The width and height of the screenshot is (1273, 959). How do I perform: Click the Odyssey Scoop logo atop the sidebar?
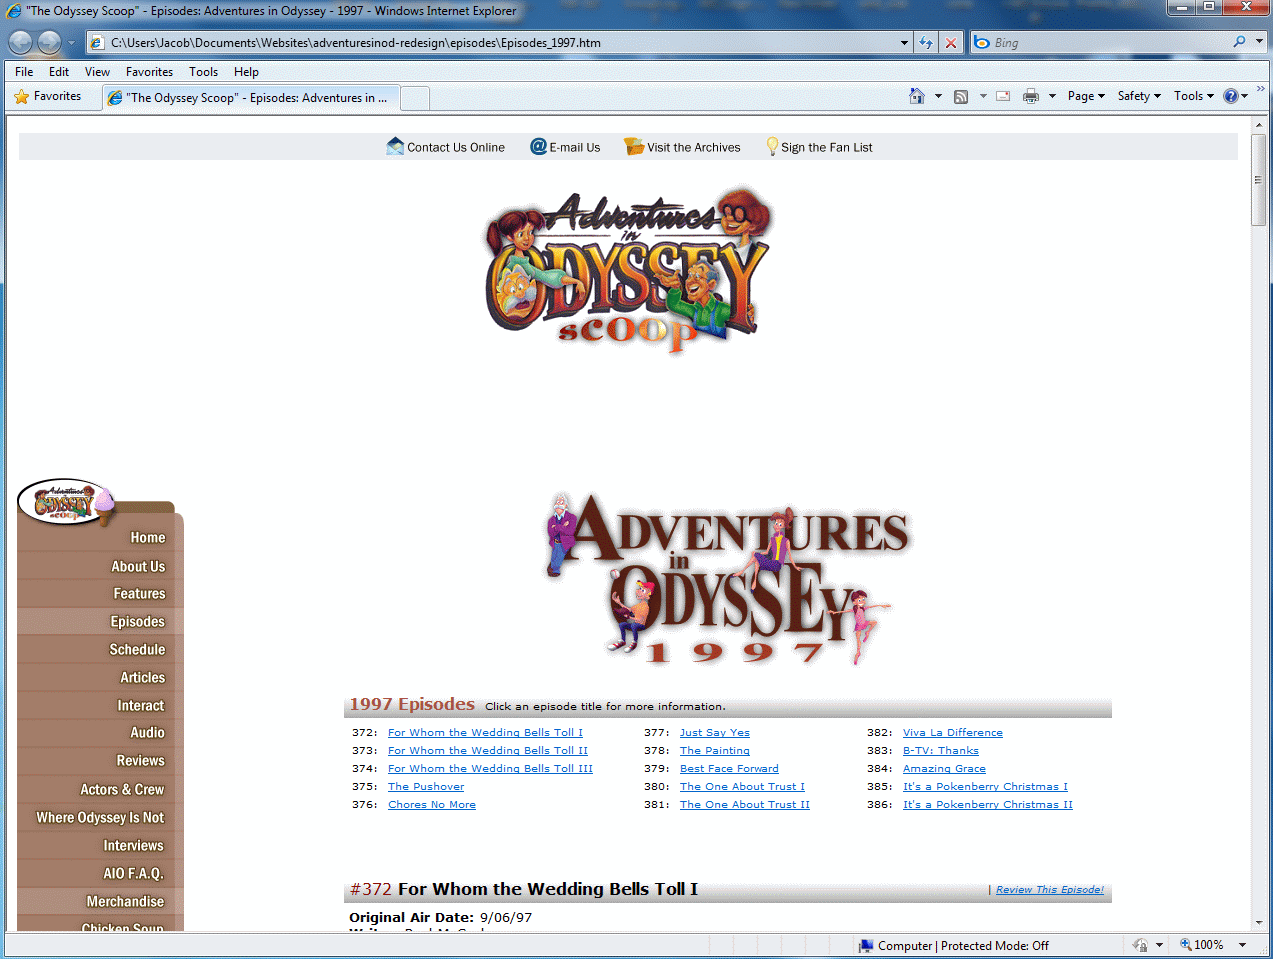pyautogui.click(x=68, y=503)
